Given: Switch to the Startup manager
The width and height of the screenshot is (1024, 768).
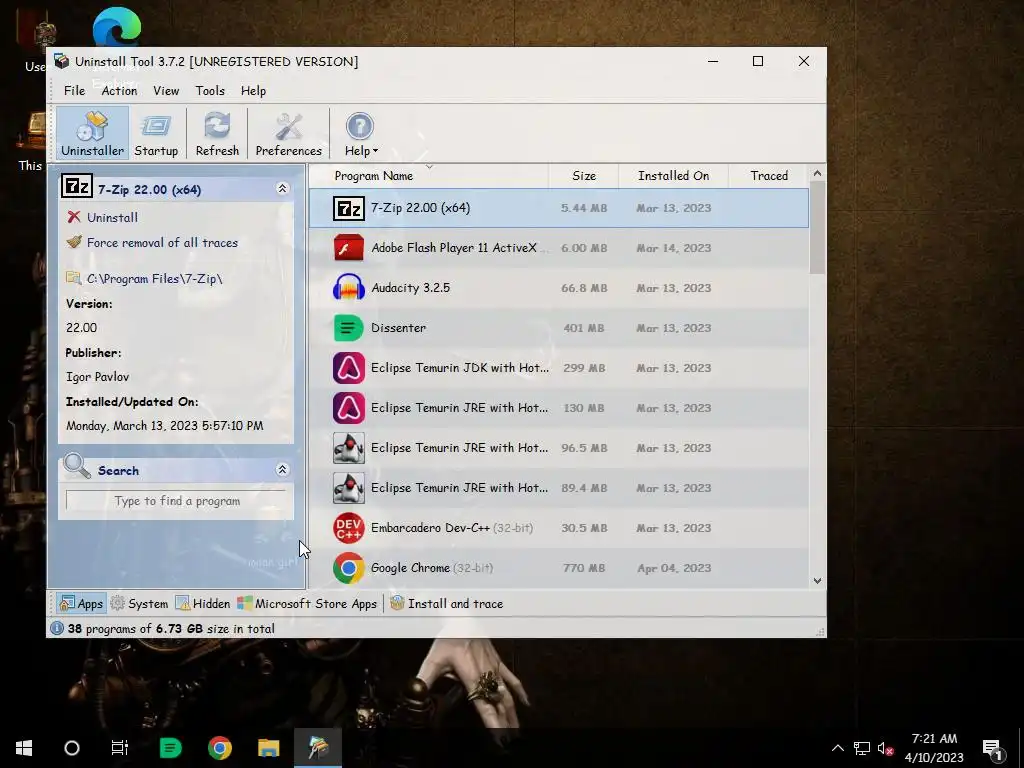Looking at the screenshot, I should click(x=156, y=134).
